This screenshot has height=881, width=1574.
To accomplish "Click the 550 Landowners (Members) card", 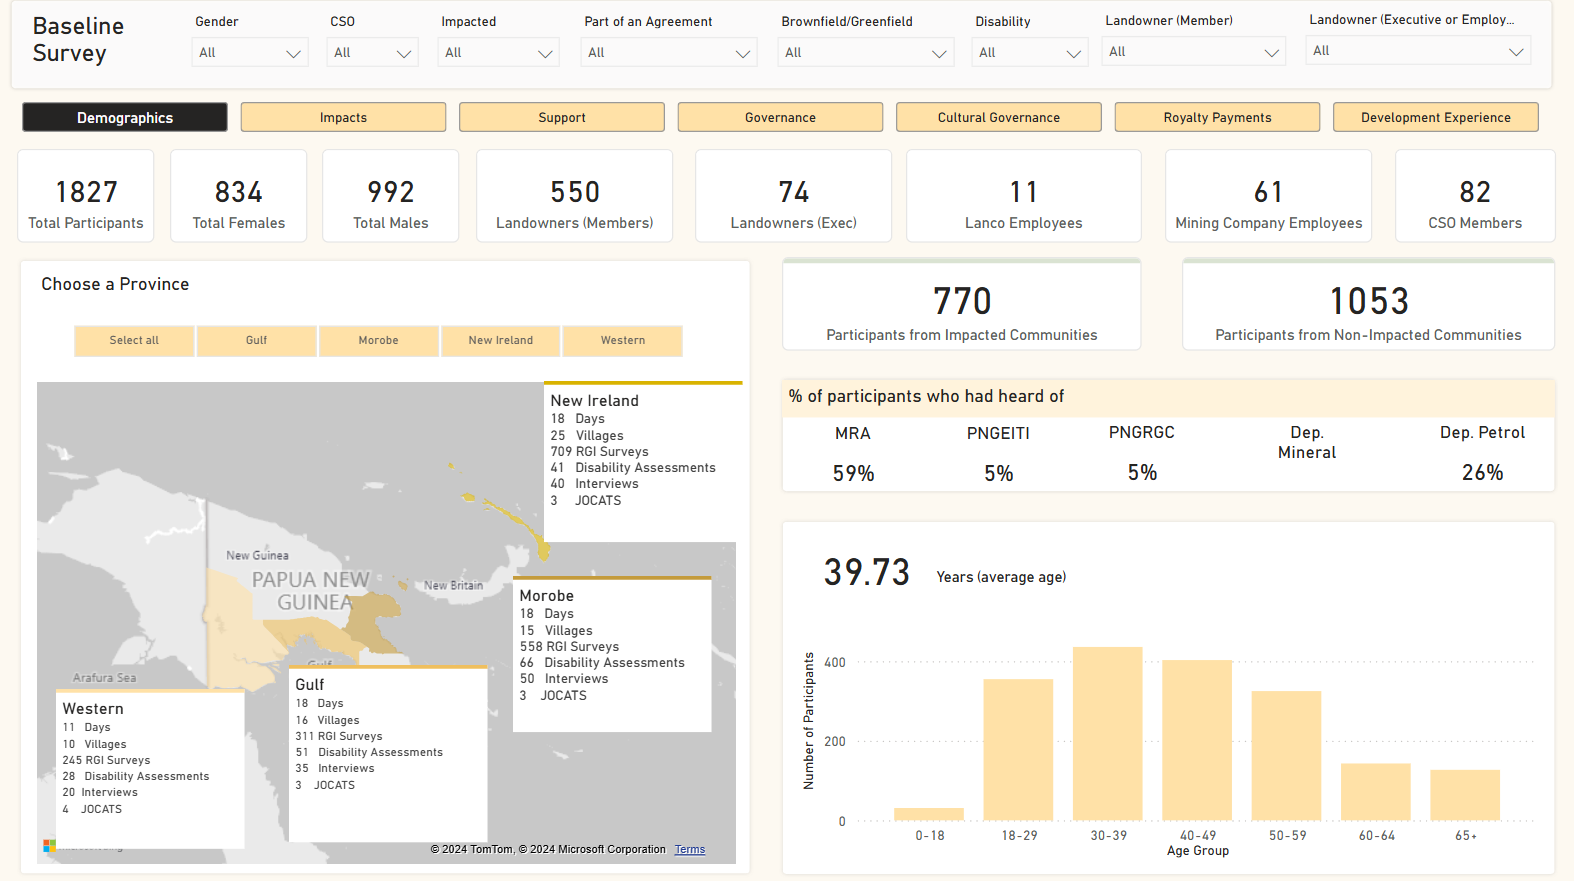I will 575,196.
